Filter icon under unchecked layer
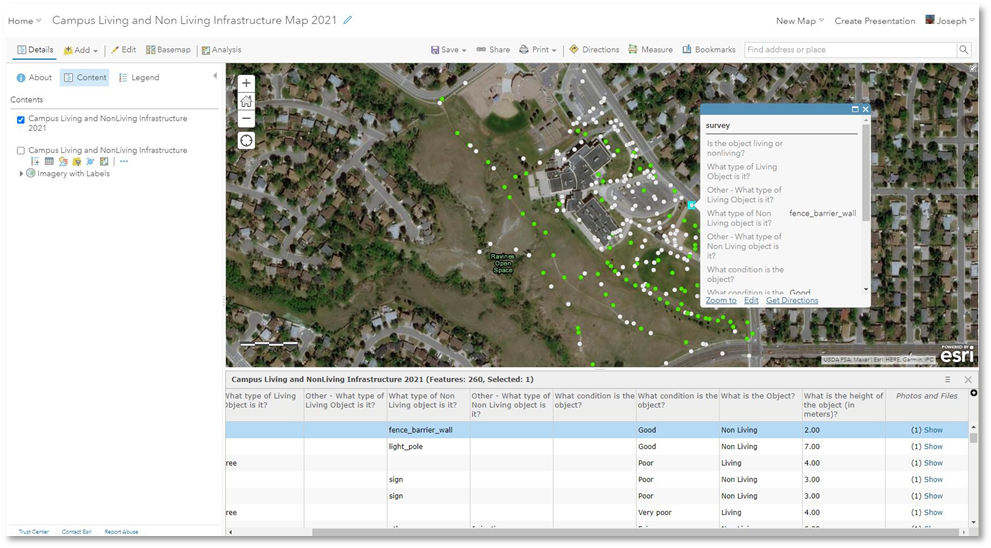 (76, 162)
